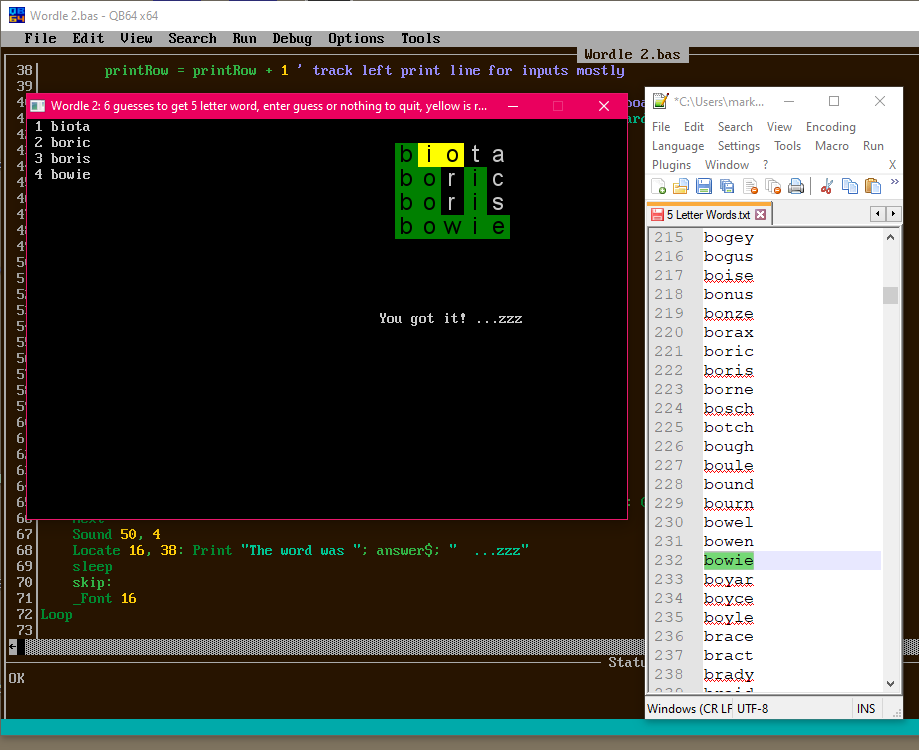Image resolution: width=919 pixels, height=750 pixels.
Task: Open the Notepad++ Run menu
Action: coord(873,146)
